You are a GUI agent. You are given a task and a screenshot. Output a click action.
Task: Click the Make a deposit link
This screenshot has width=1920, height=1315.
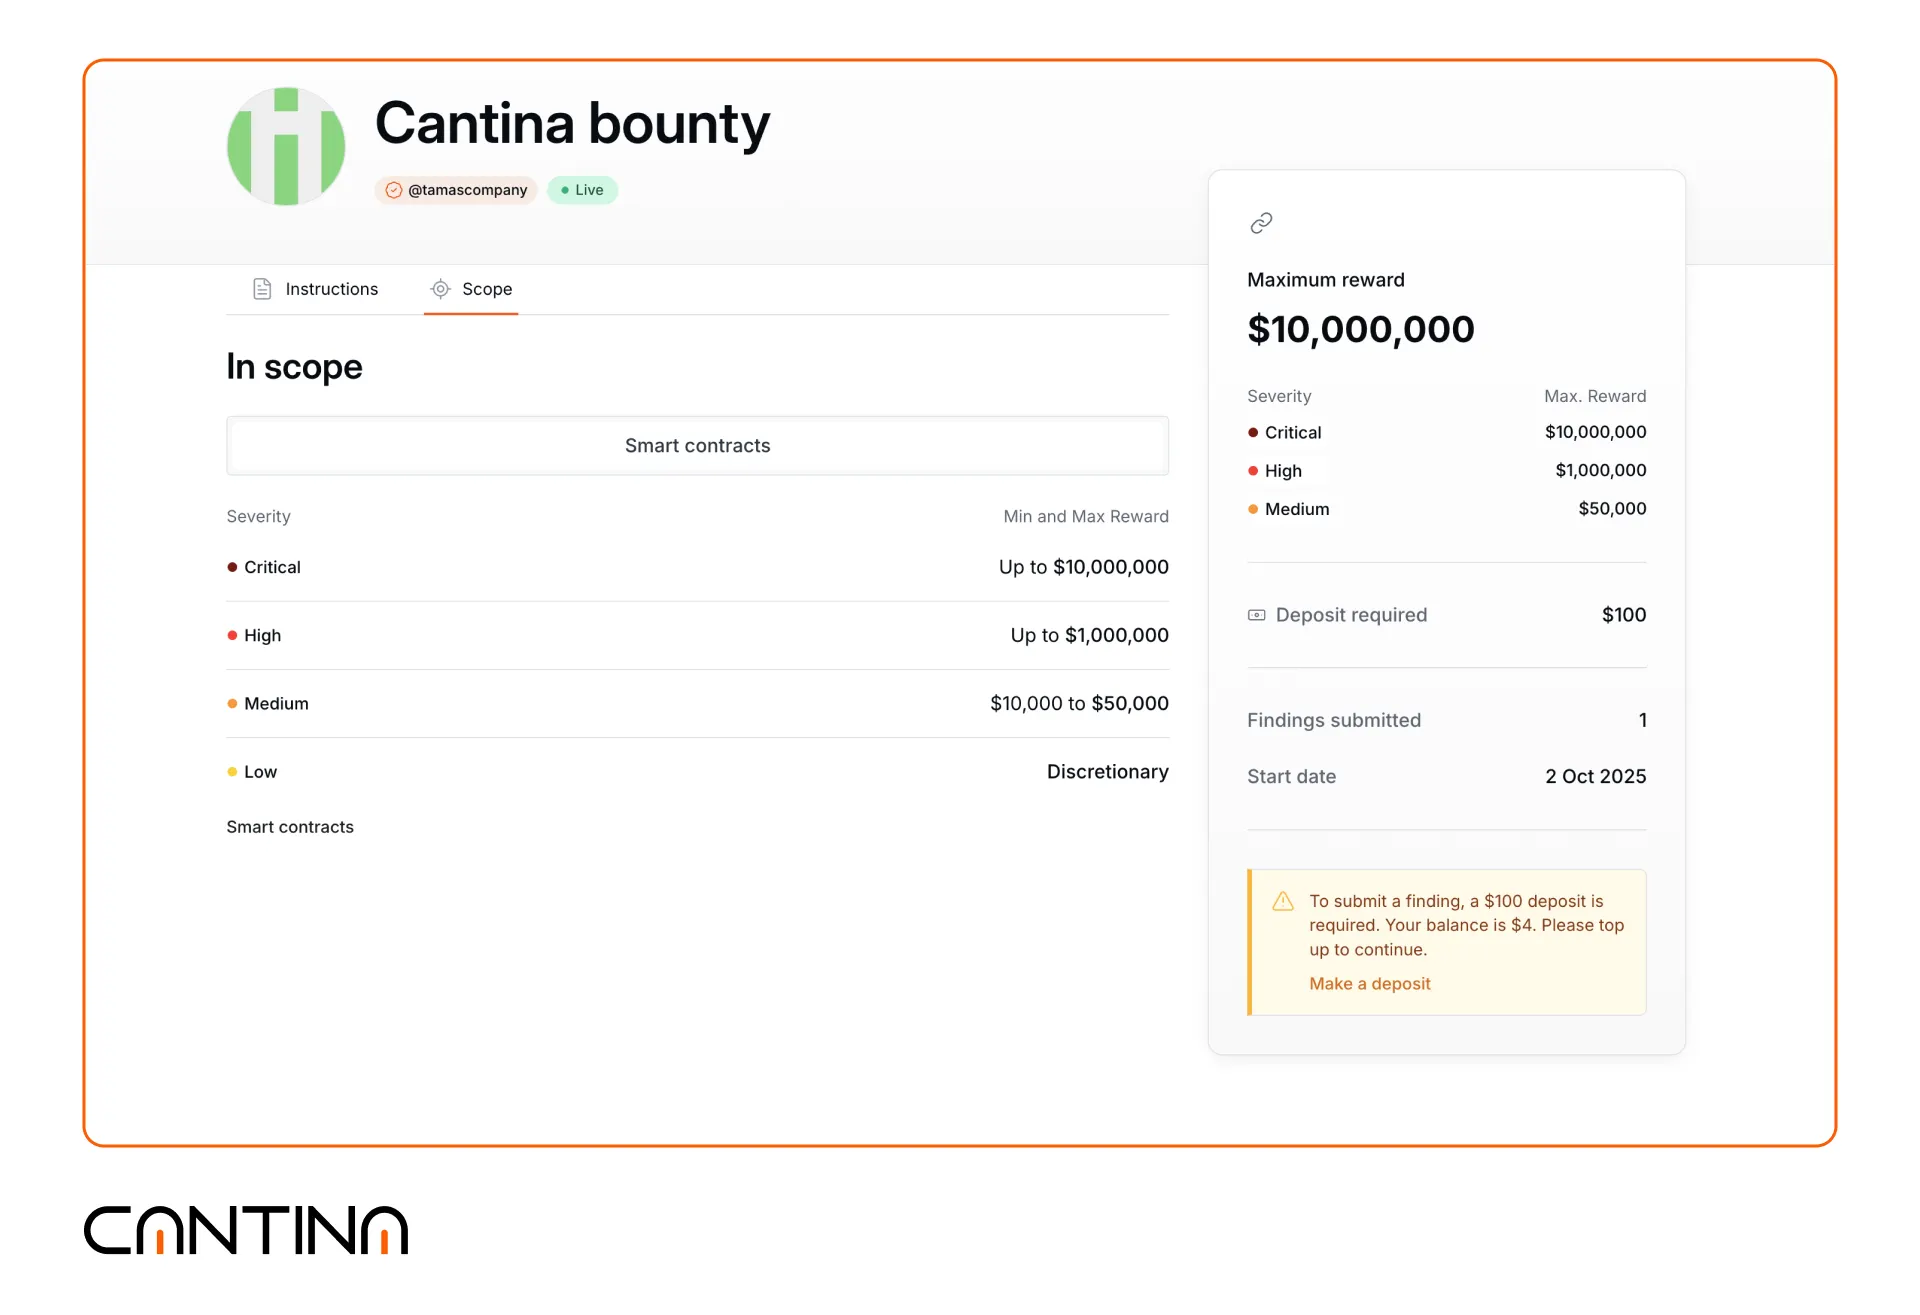(x=1369, y=984)
